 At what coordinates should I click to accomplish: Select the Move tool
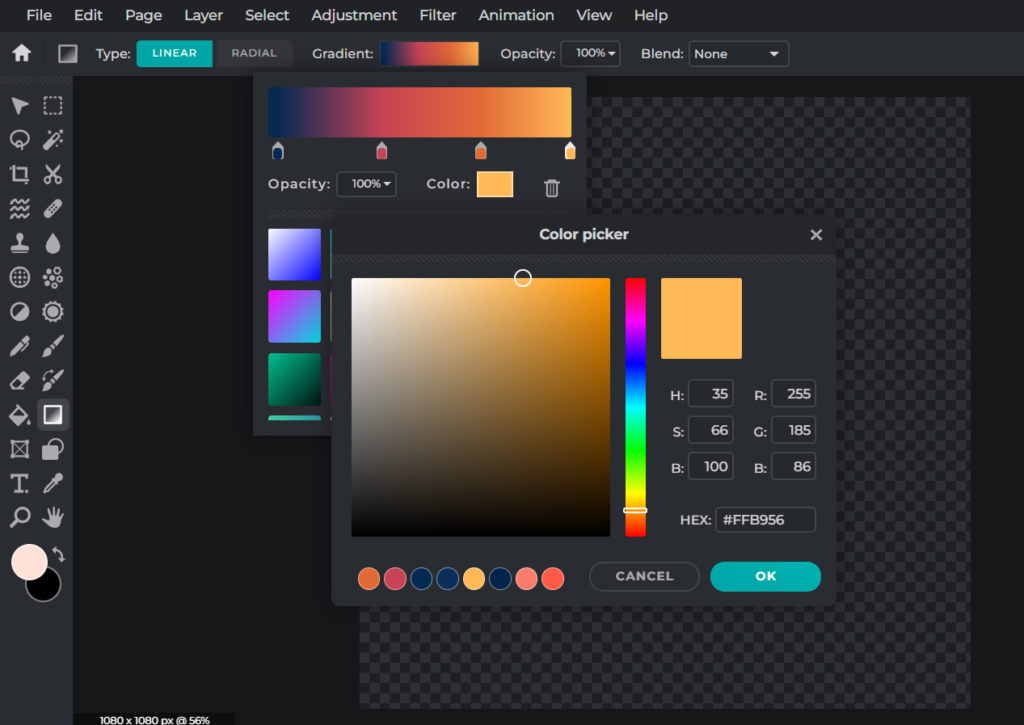[x=18, y=105]
